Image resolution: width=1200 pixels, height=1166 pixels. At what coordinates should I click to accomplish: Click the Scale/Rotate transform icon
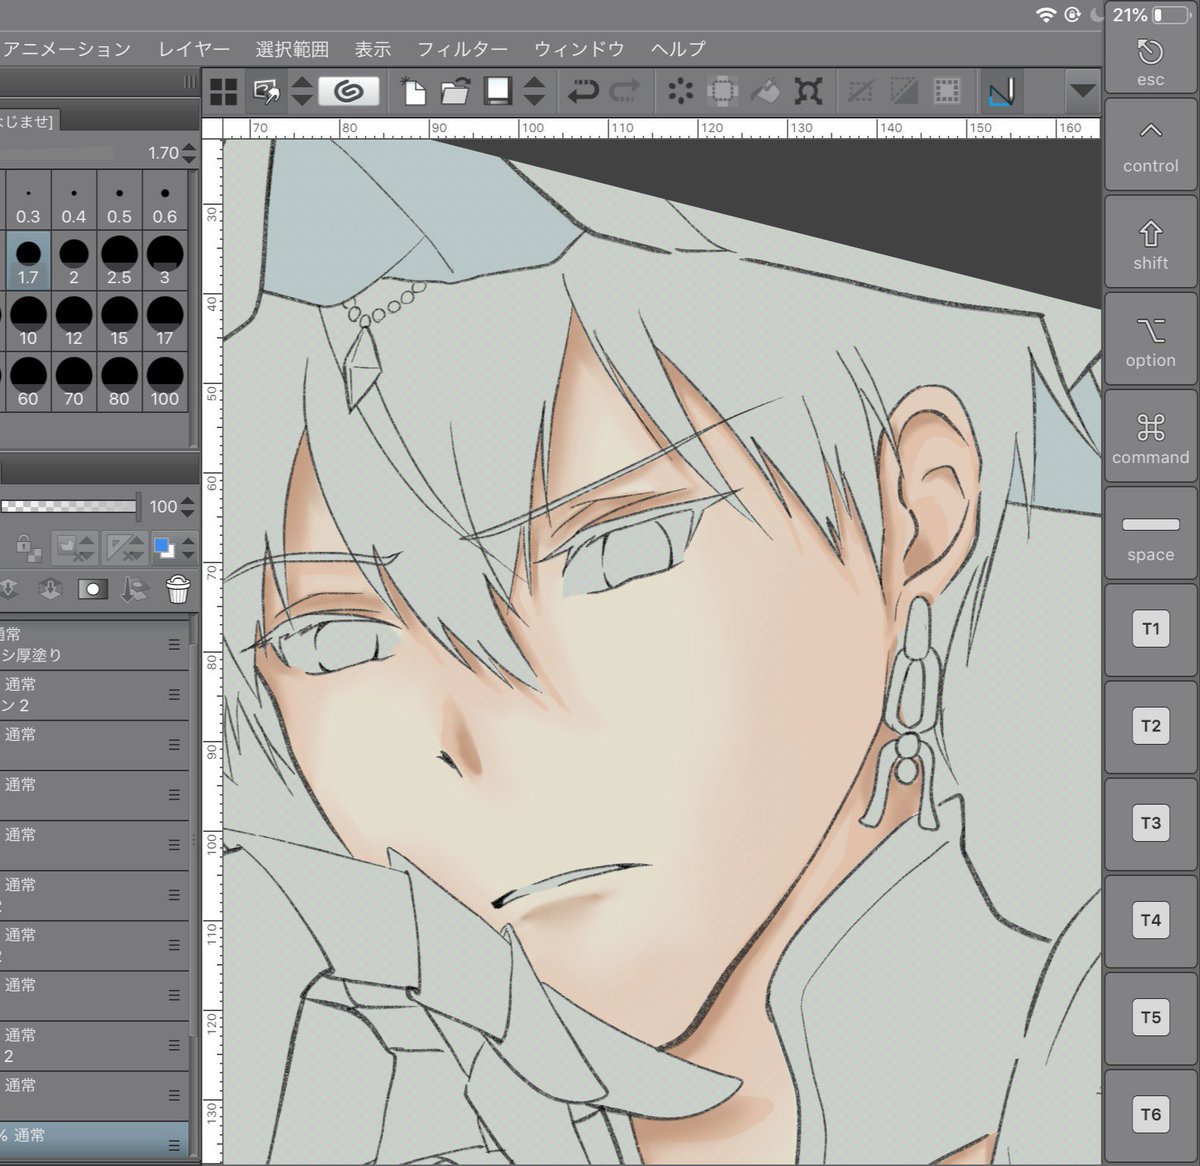coord(808,92)
